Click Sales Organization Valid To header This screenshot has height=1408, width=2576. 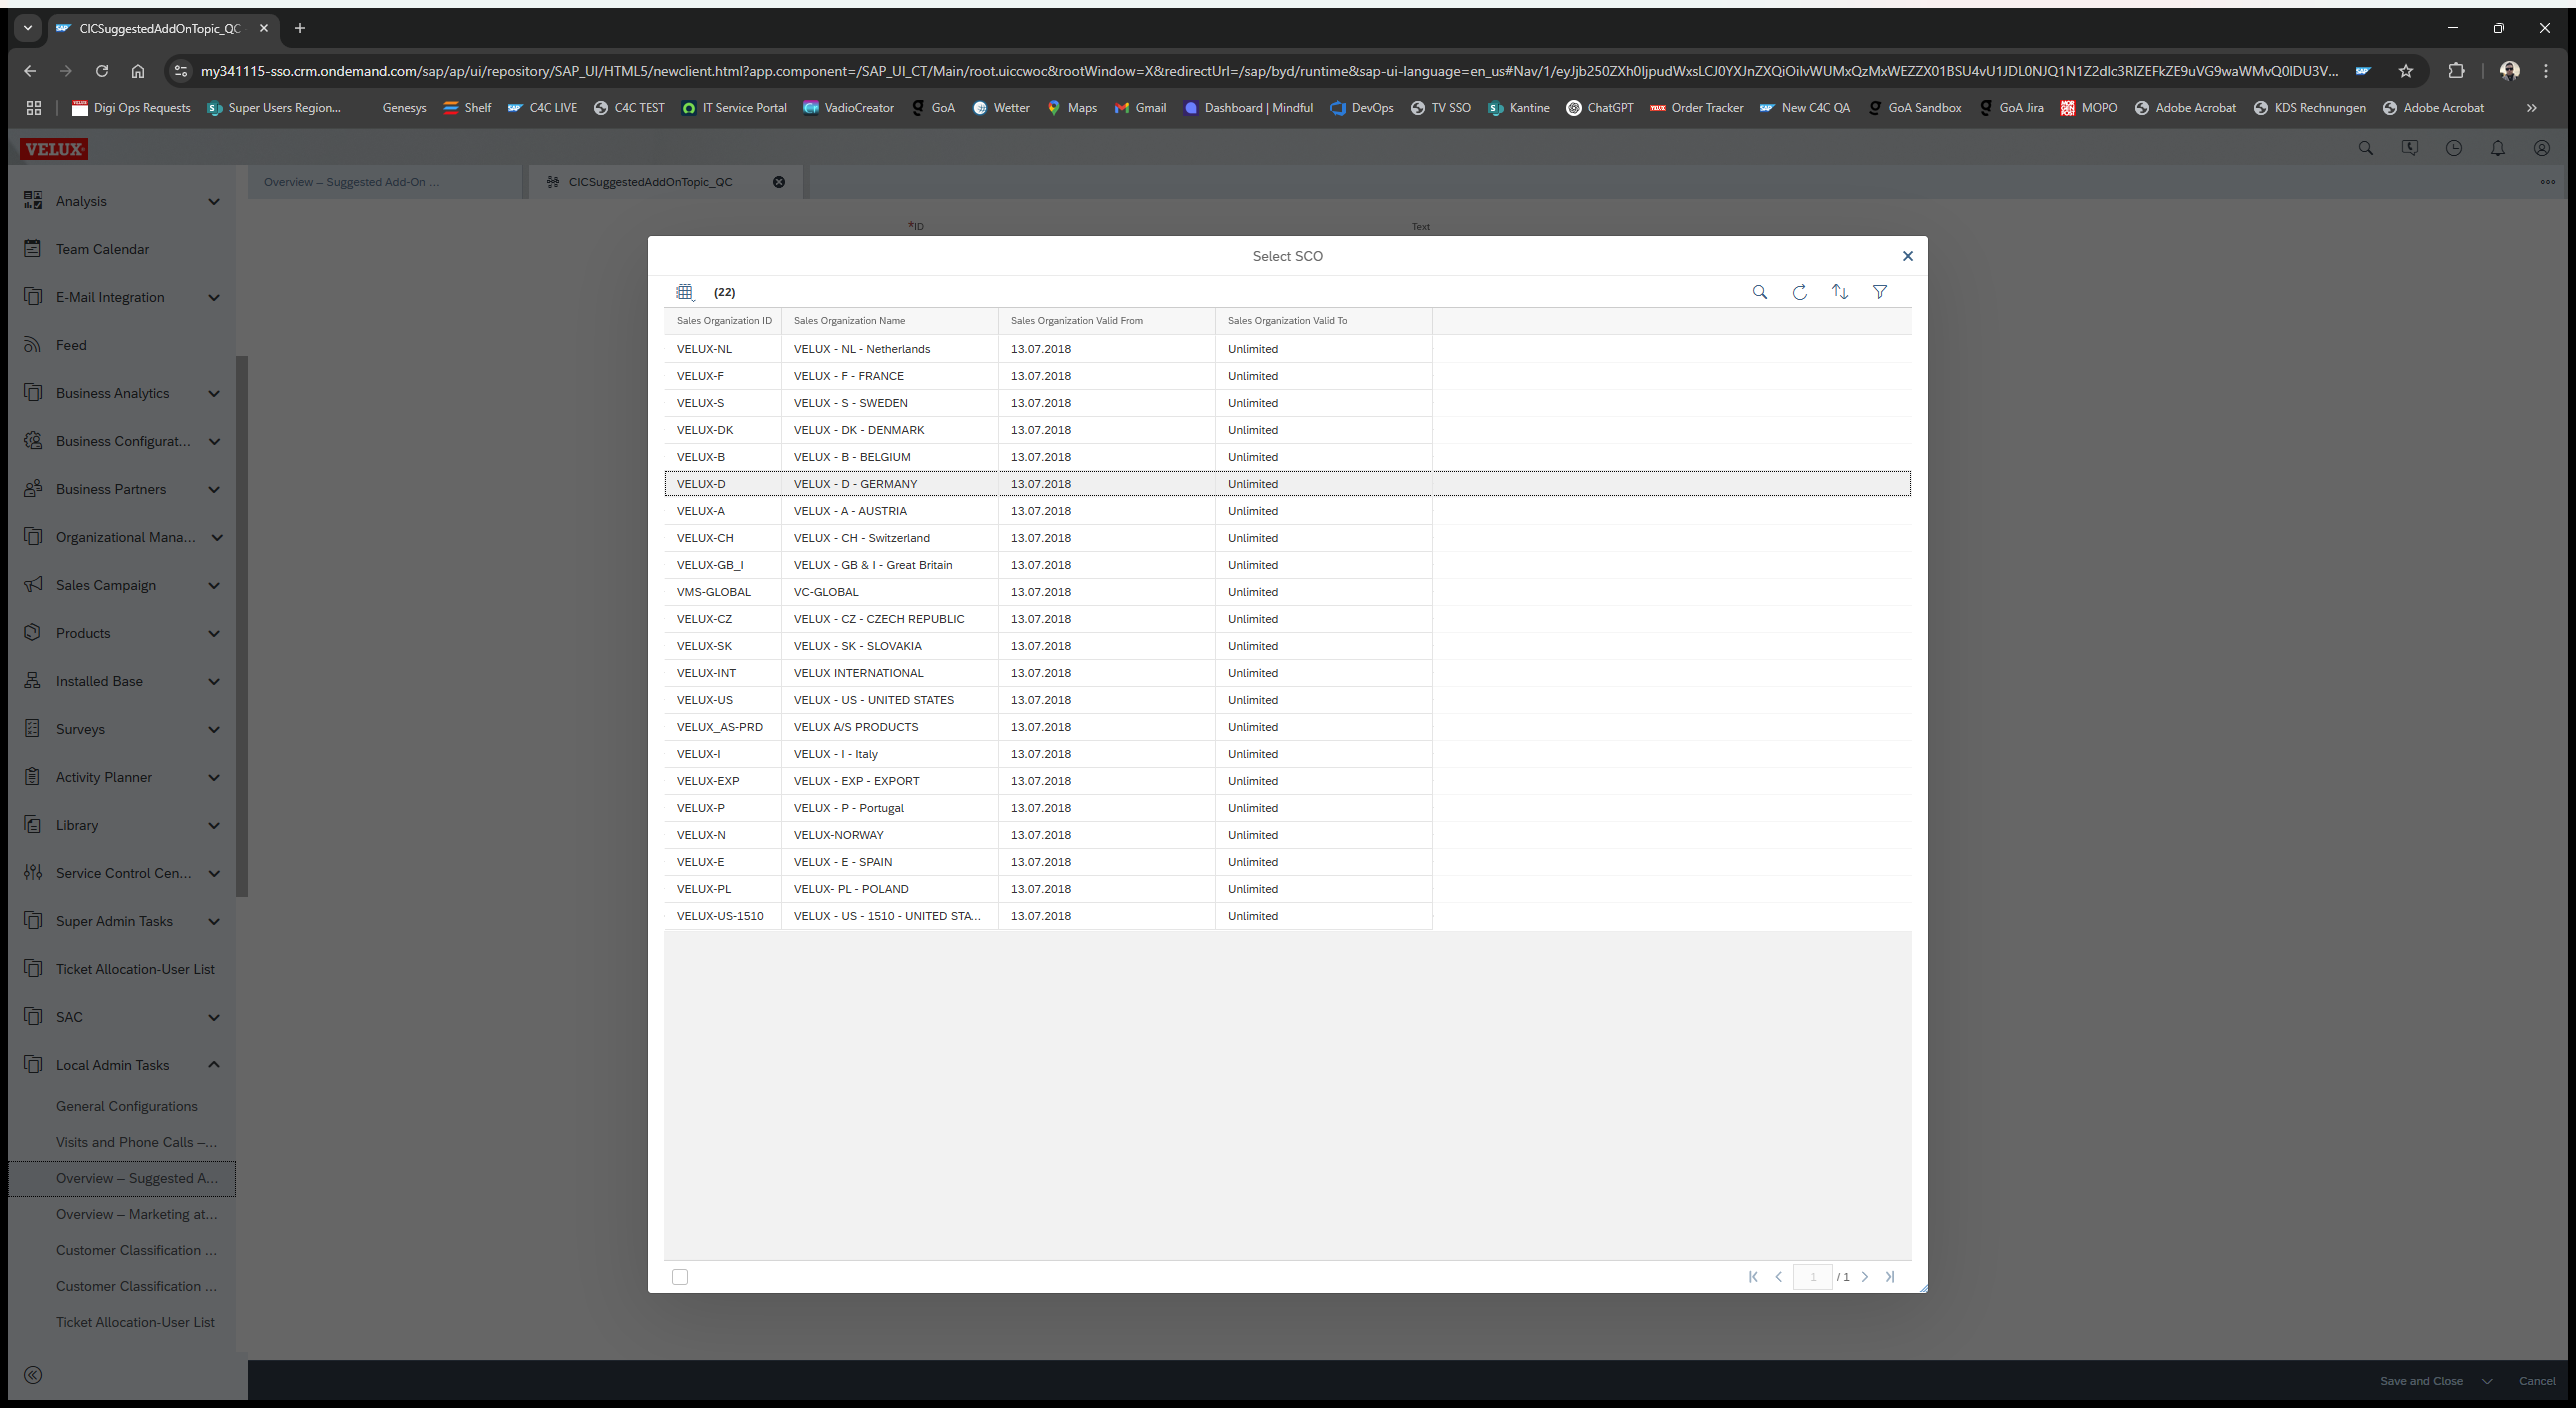click(1323, 321)
